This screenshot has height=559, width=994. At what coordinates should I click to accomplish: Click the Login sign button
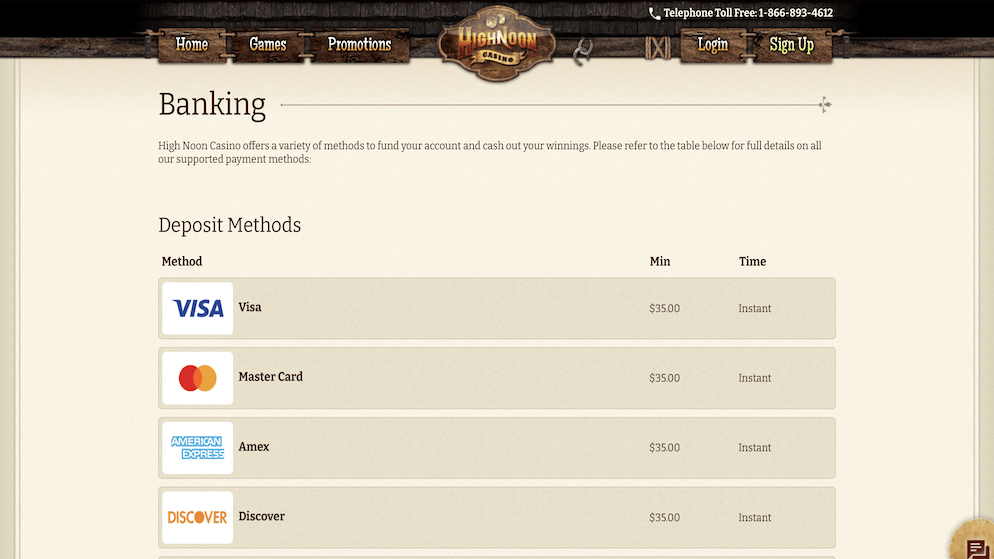point(713,45)
